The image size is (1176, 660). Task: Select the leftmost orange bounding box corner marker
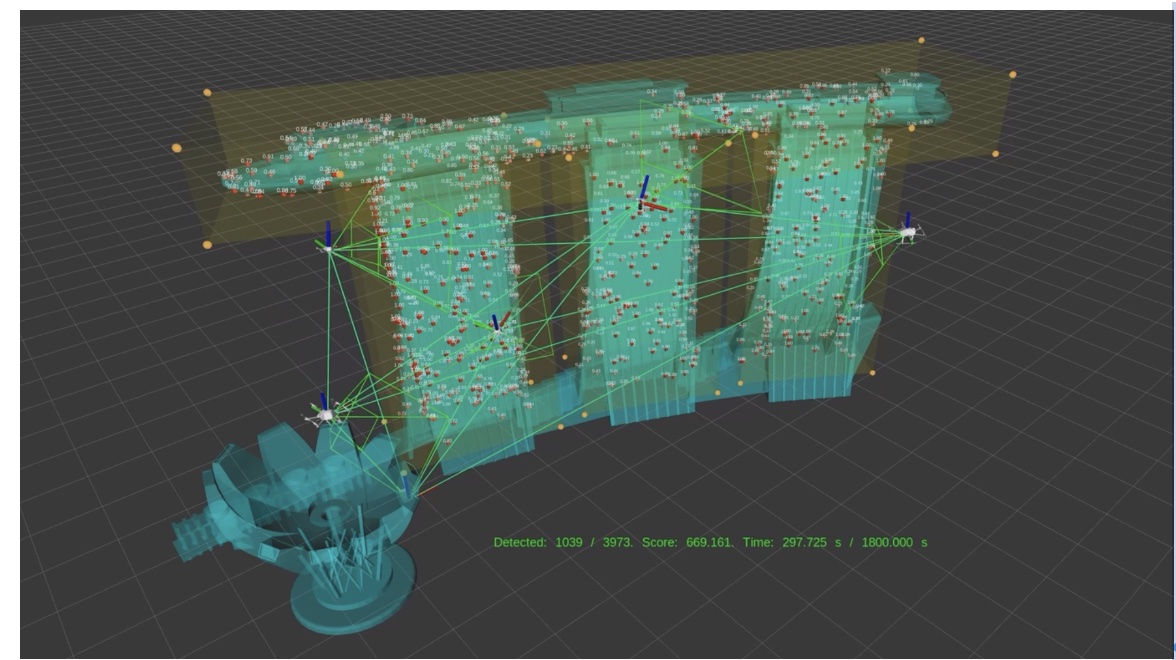(177, 148)
